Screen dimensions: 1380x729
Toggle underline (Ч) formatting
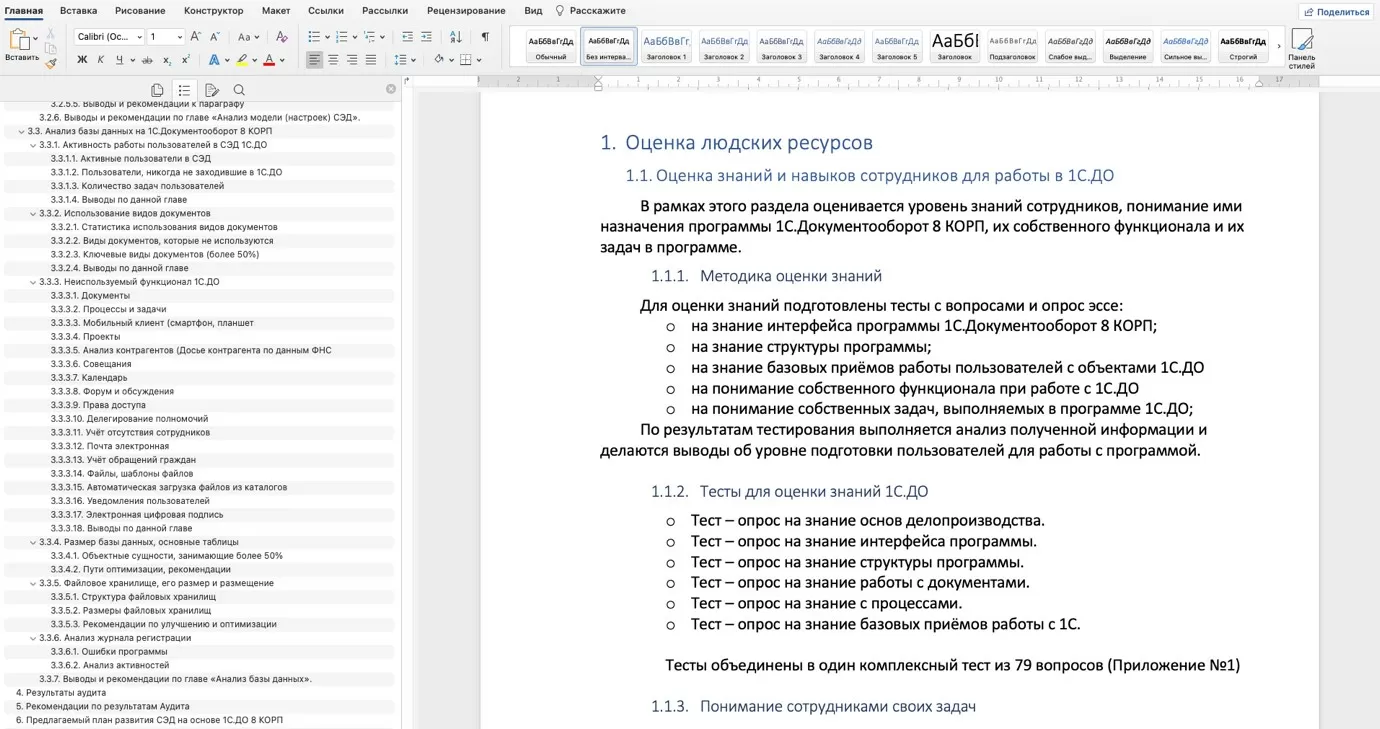pos(119,60)
